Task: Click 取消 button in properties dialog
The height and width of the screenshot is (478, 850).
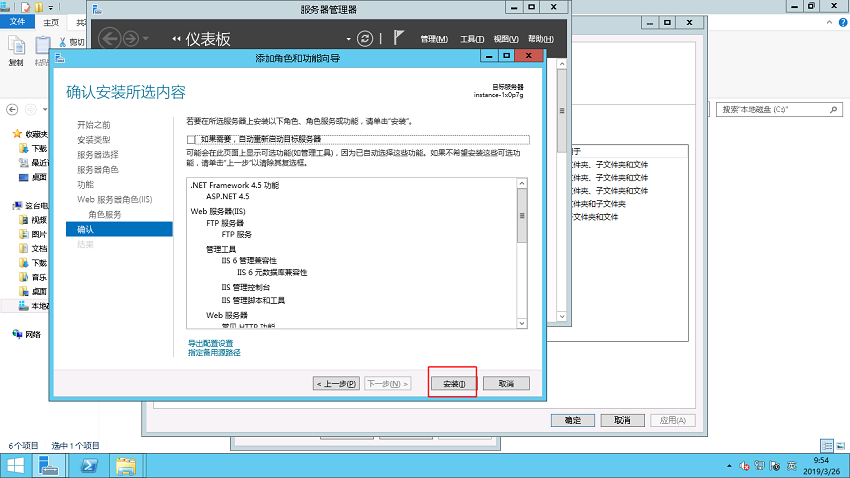Action: click(622, 421)
